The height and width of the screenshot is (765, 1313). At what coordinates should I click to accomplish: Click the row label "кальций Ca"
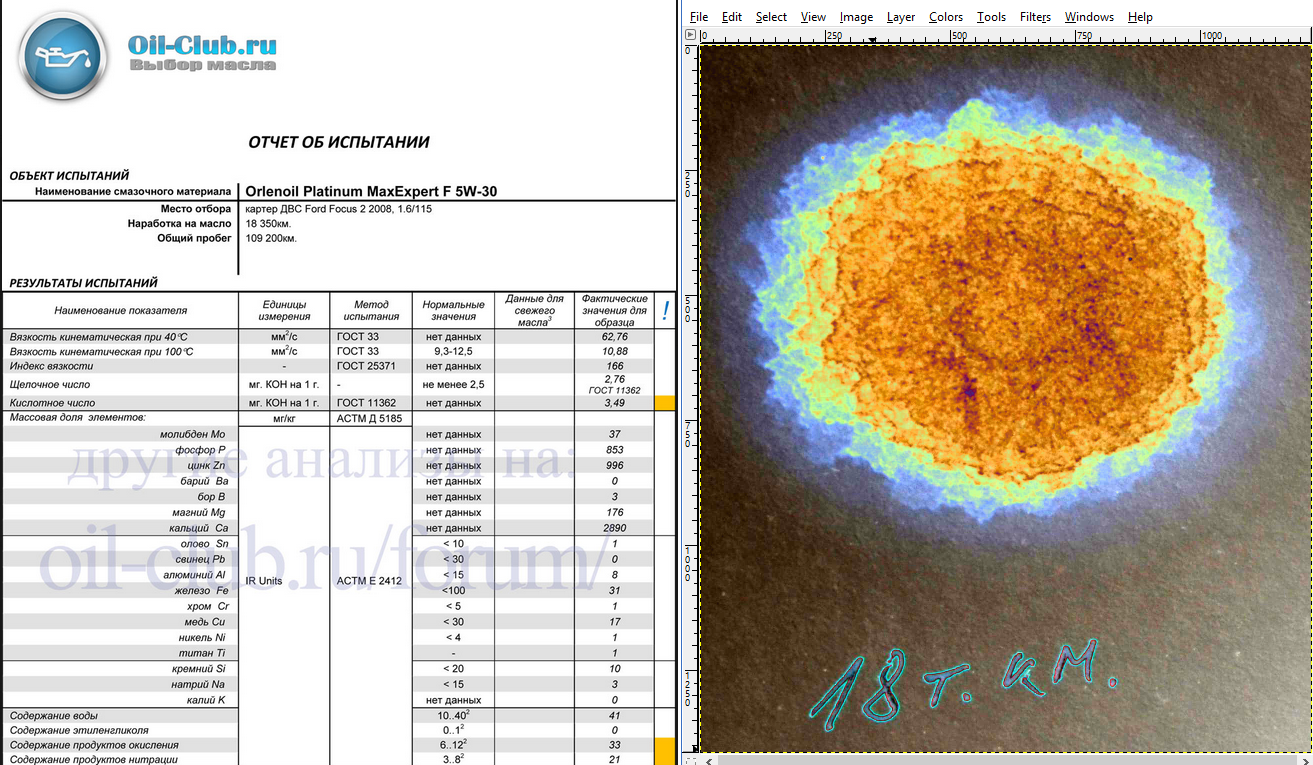(x=200, y=528)
